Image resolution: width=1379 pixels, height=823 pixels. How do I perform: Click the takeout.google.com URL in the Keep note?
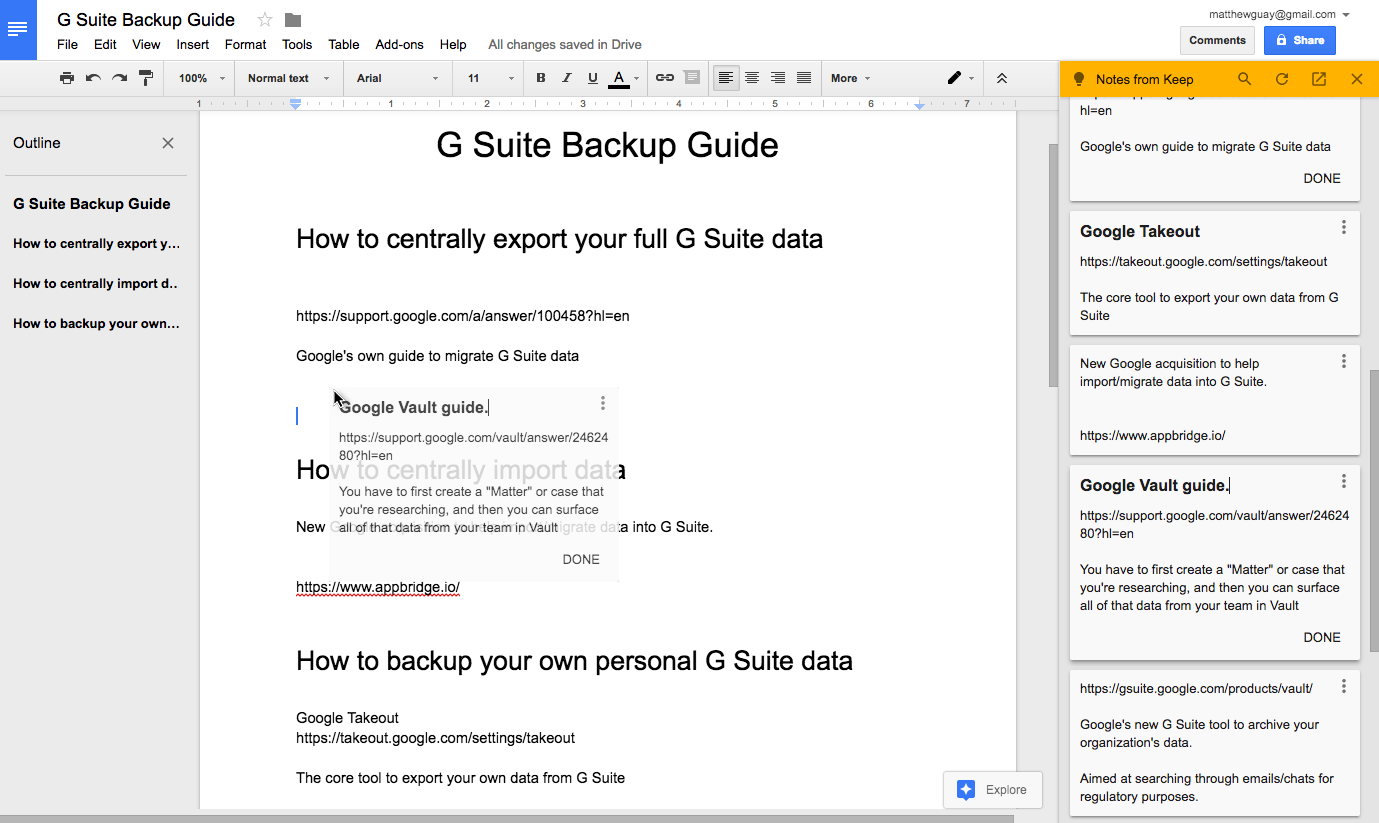1204,261
